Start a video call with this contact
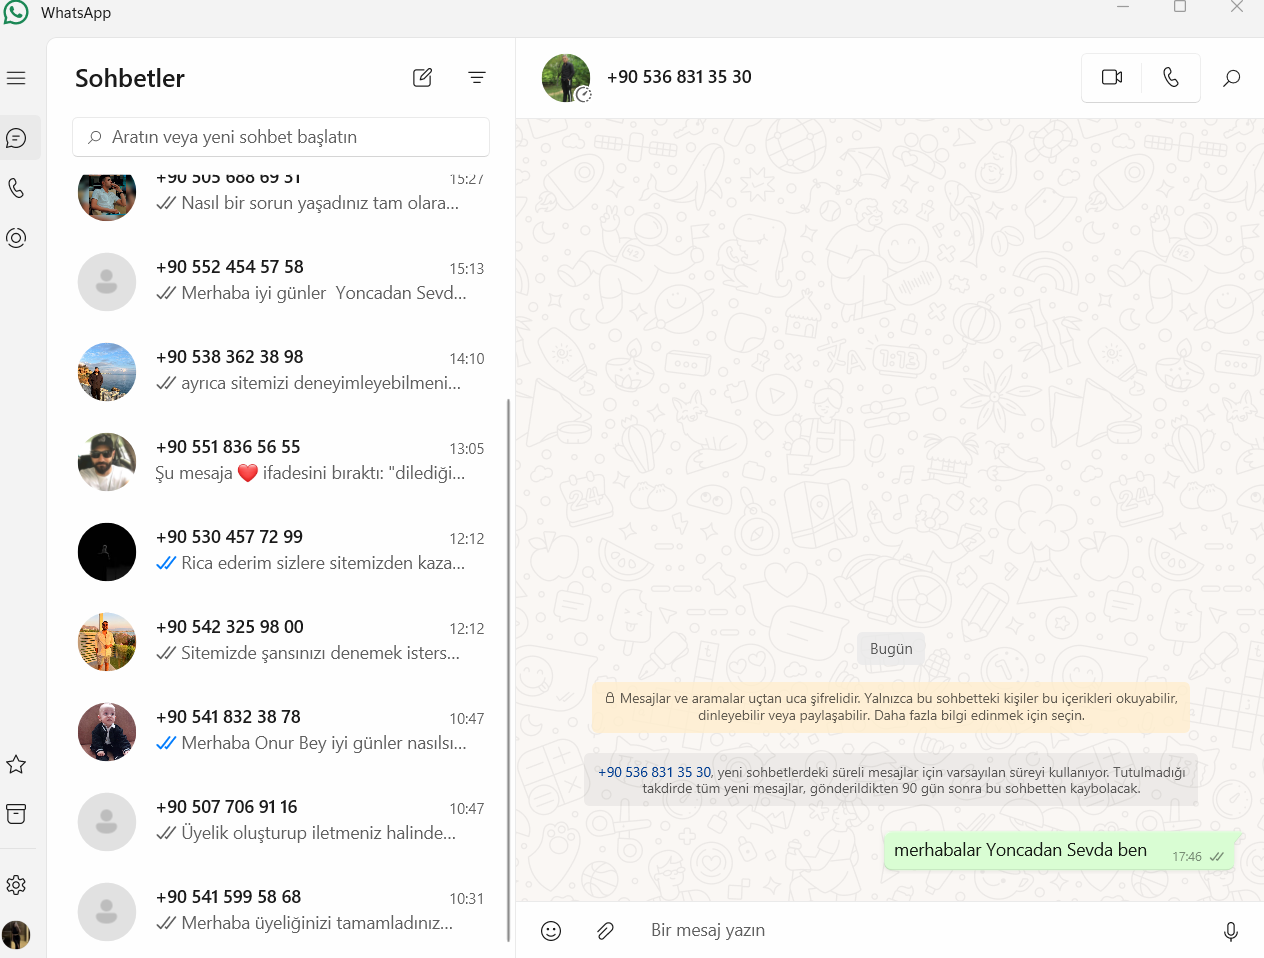The image size is (1264, 958). 1112,77
